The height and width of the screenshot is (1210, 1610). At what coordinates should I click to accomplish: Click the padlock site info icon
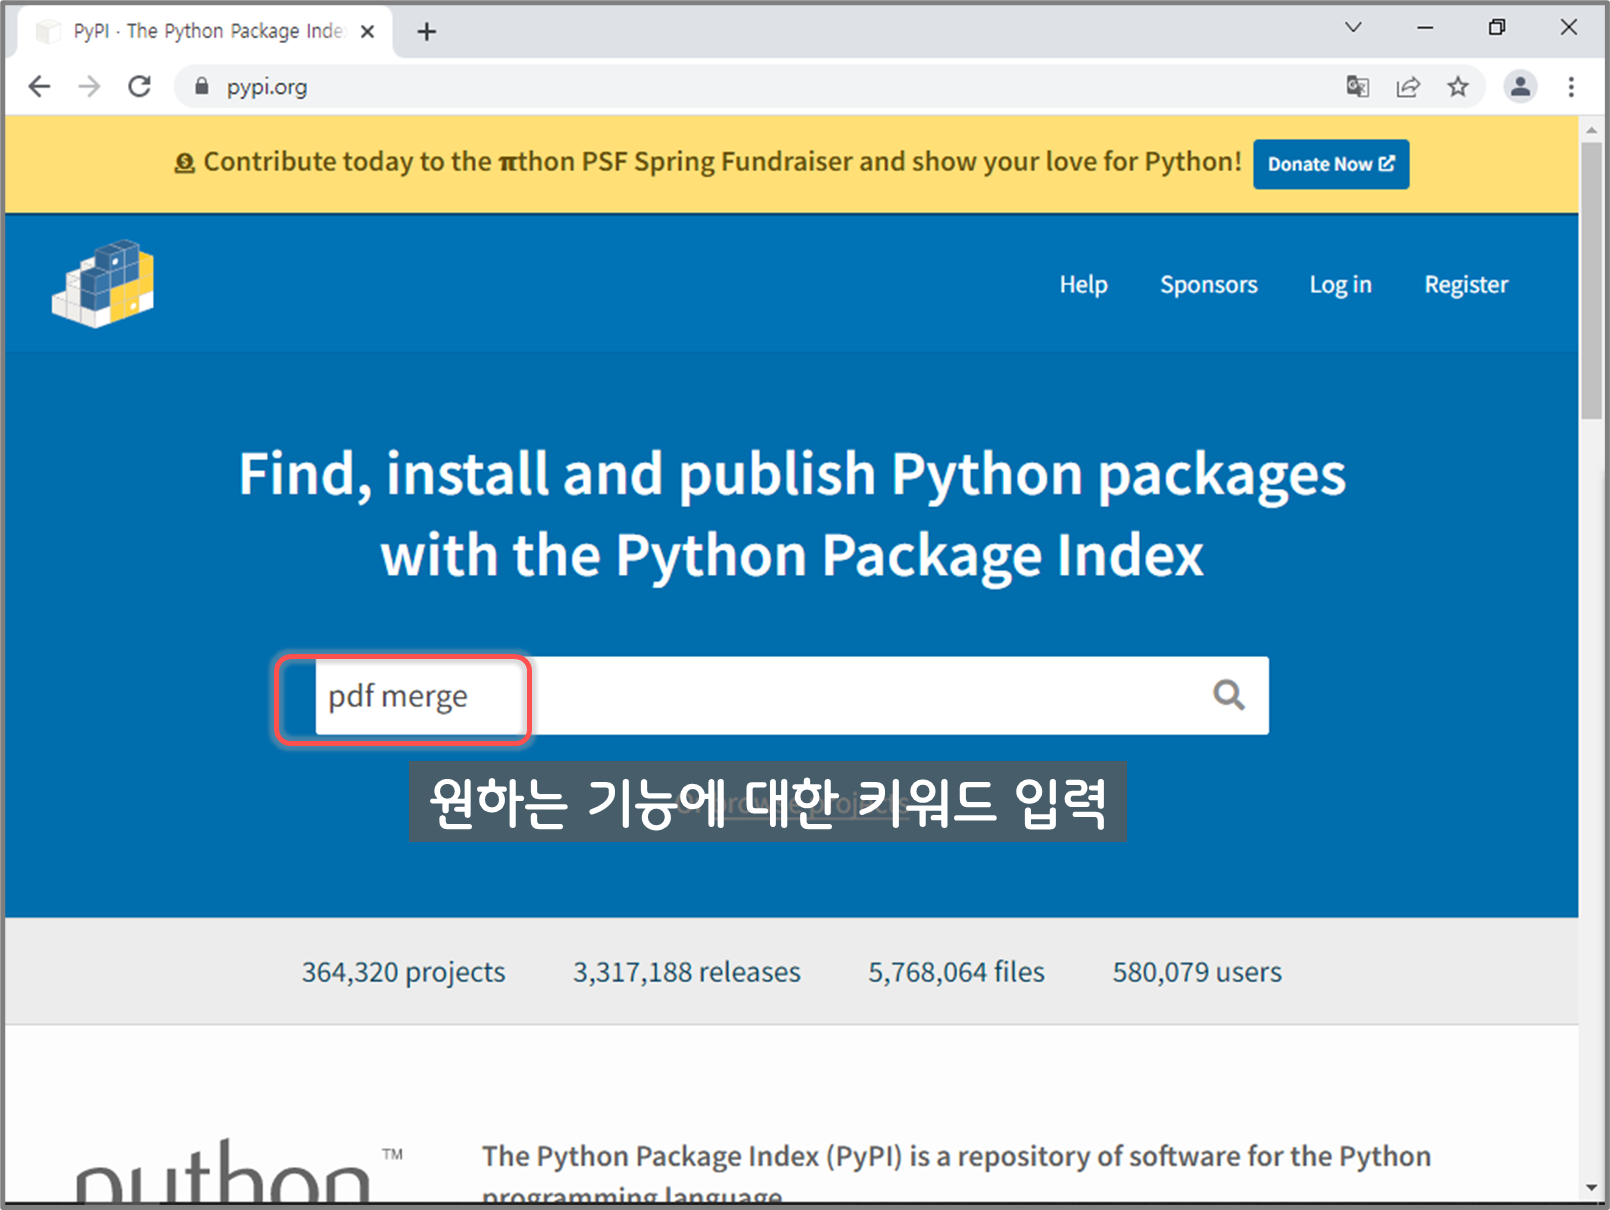pyautogui.click(x=202, y=87)
